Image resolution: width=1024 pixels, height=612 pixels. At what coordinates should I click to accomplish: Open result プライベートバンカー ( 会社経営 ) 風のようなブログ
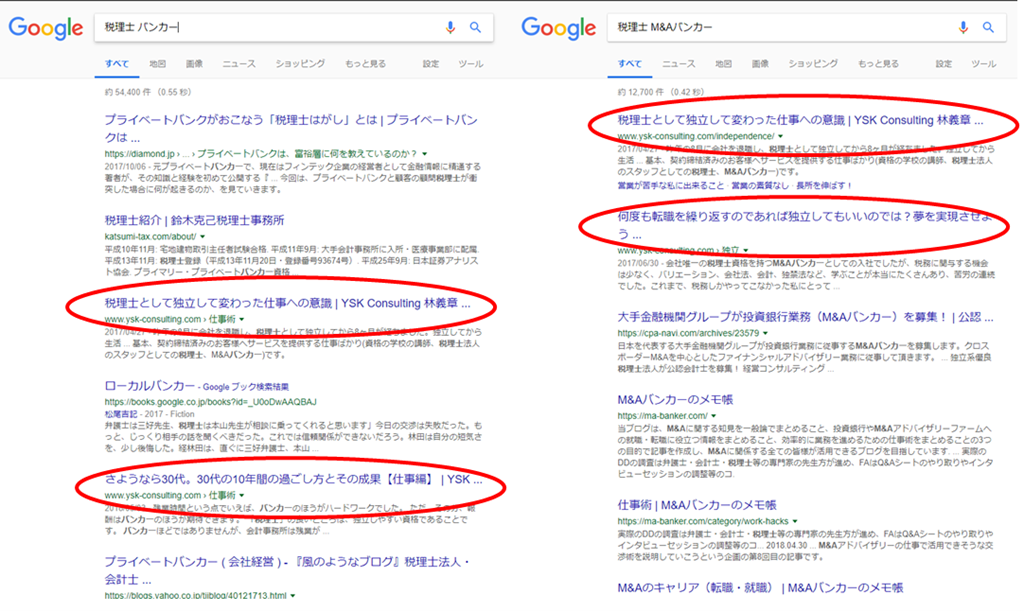287,570
